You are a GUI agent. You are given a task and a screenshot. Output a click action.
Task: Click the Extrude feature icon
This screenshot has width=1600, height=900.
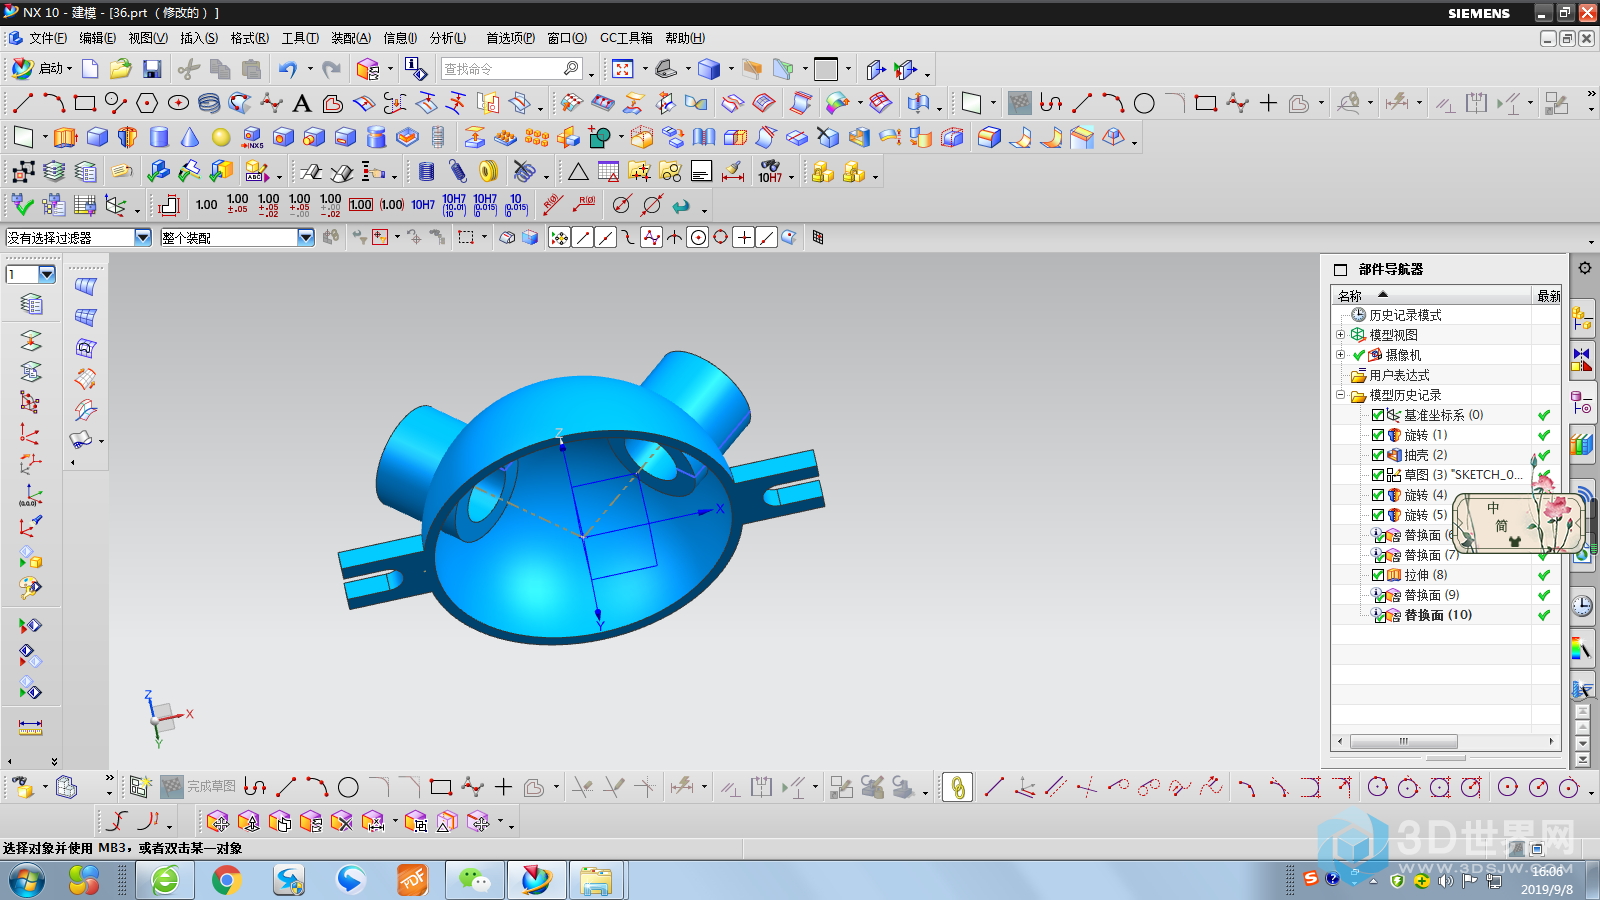point(65,137)
